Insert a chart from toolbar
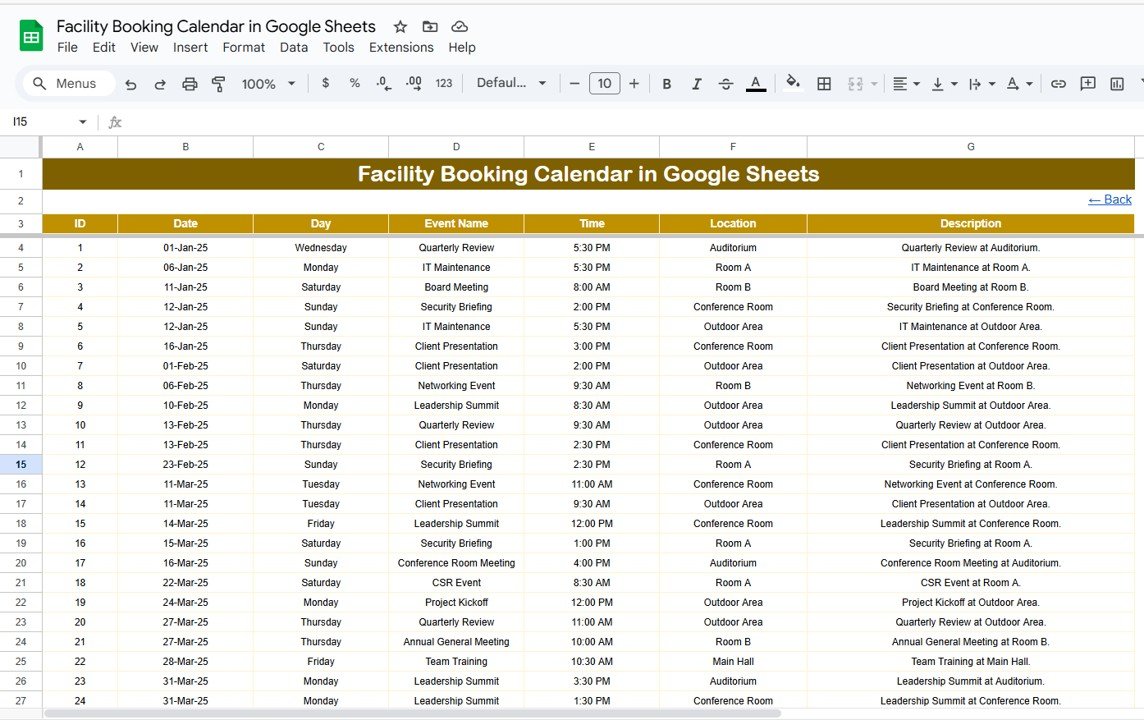 click(x=1117, y=84)
